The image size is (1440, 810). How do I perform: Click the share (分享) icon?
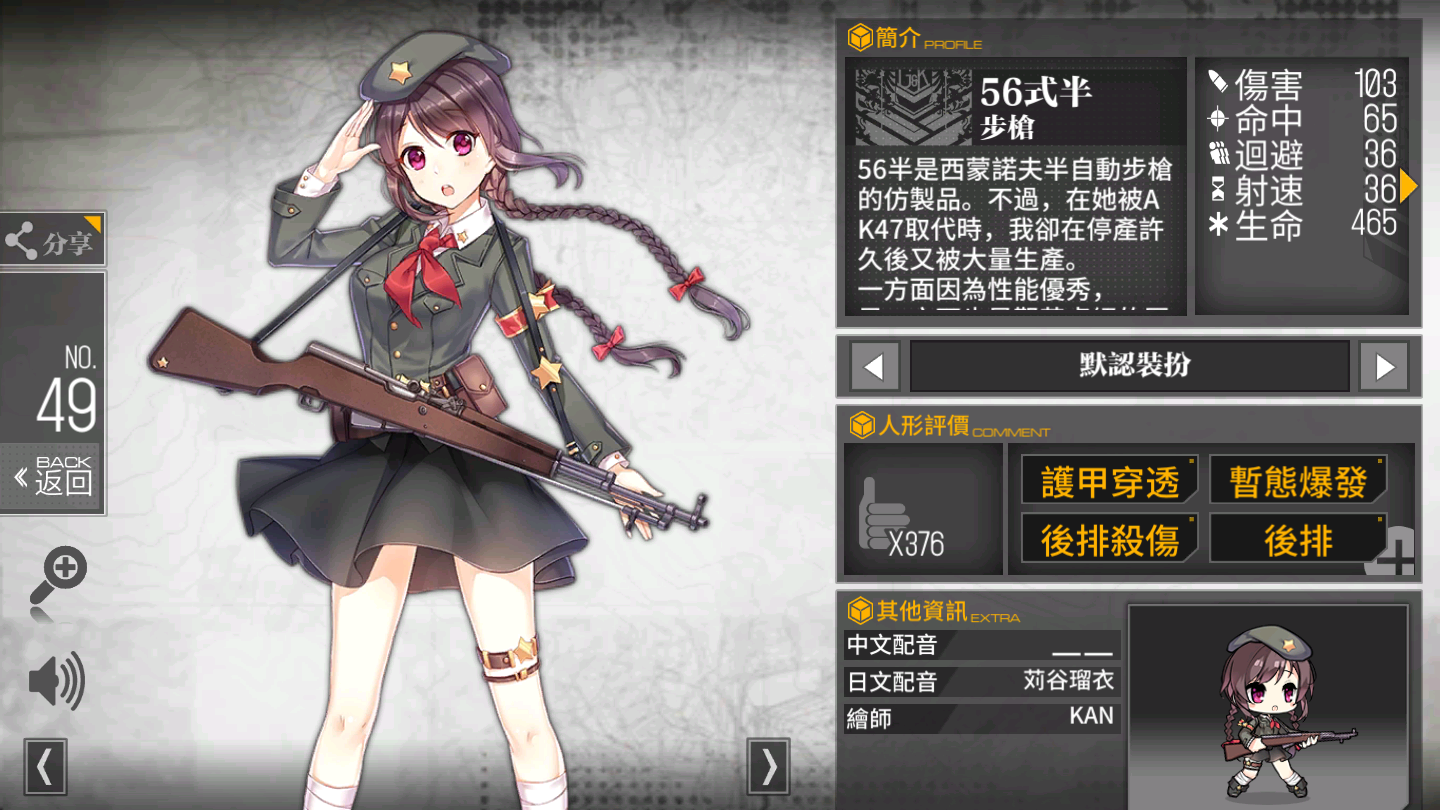point(22,240)
